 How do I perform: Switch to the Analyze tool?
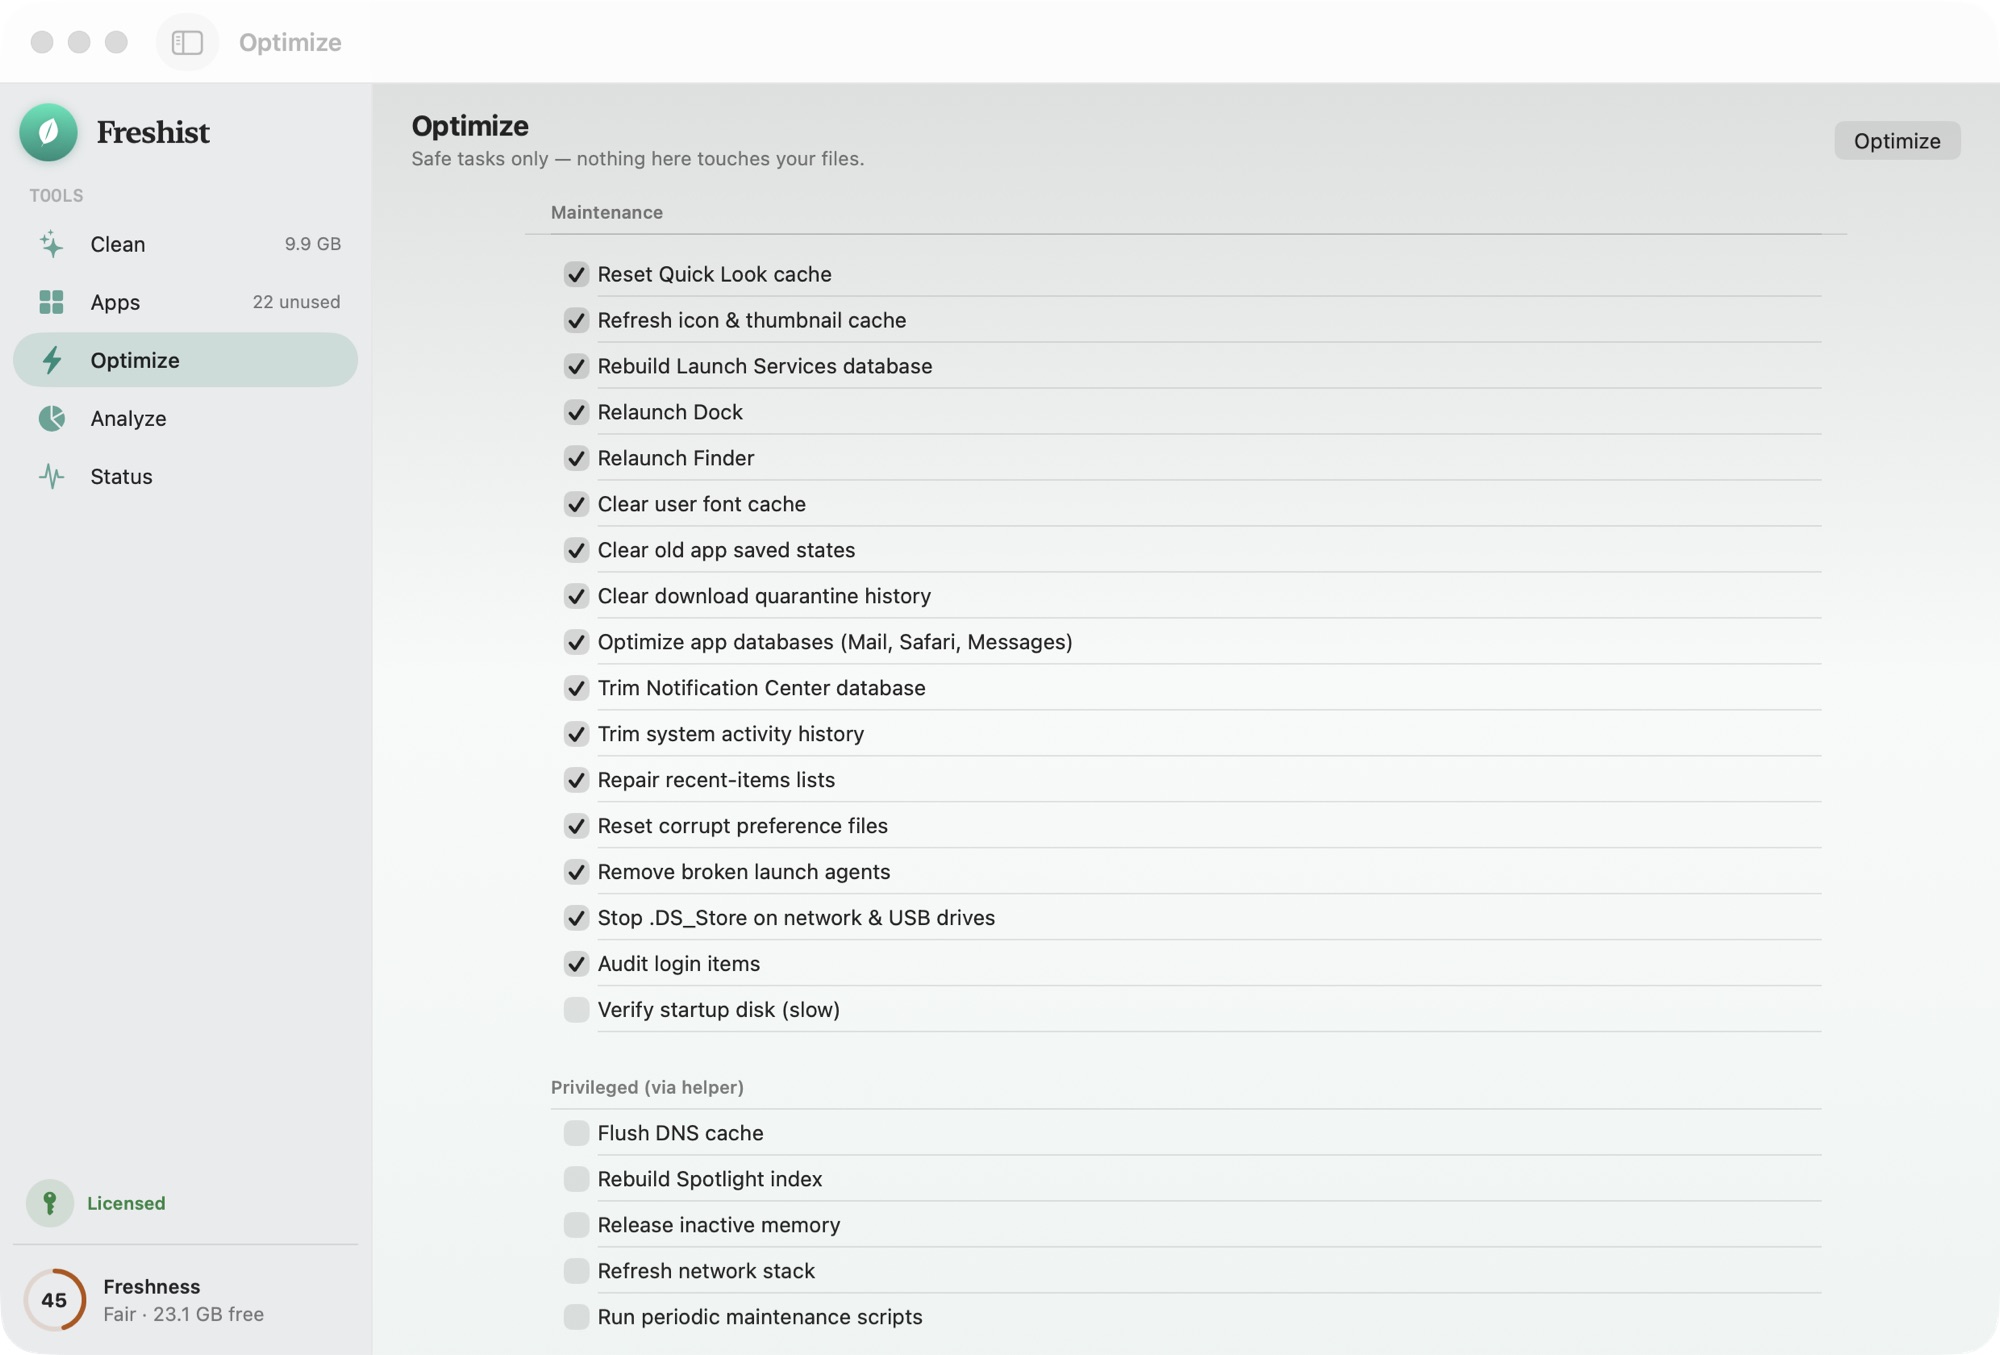tap(185, 418)
